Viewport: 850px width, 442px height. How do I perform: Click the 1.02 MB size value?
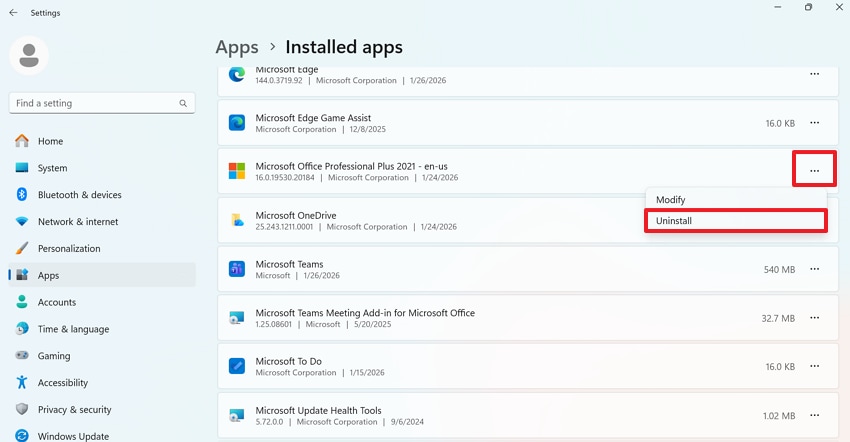(x=779, y=416)
